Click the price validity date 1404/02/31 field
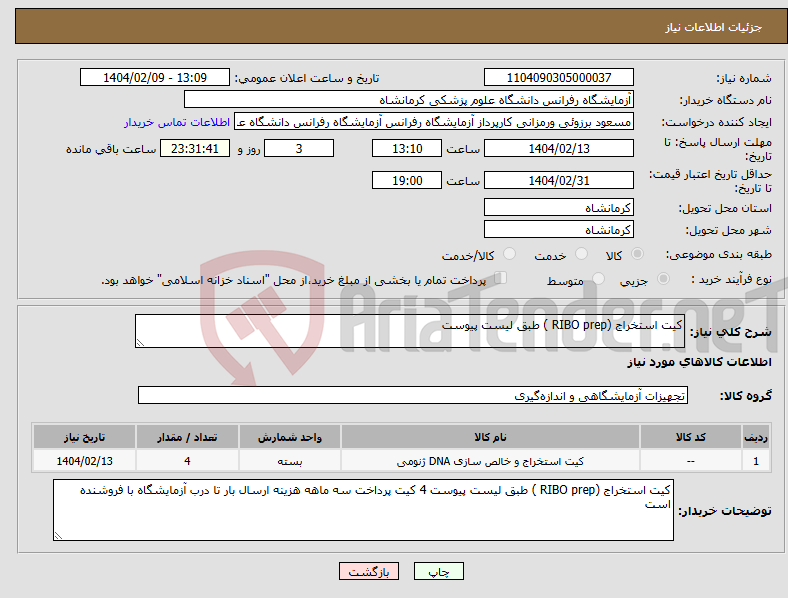788x598 pixels. pyautogui.click(x=559, y=180)
